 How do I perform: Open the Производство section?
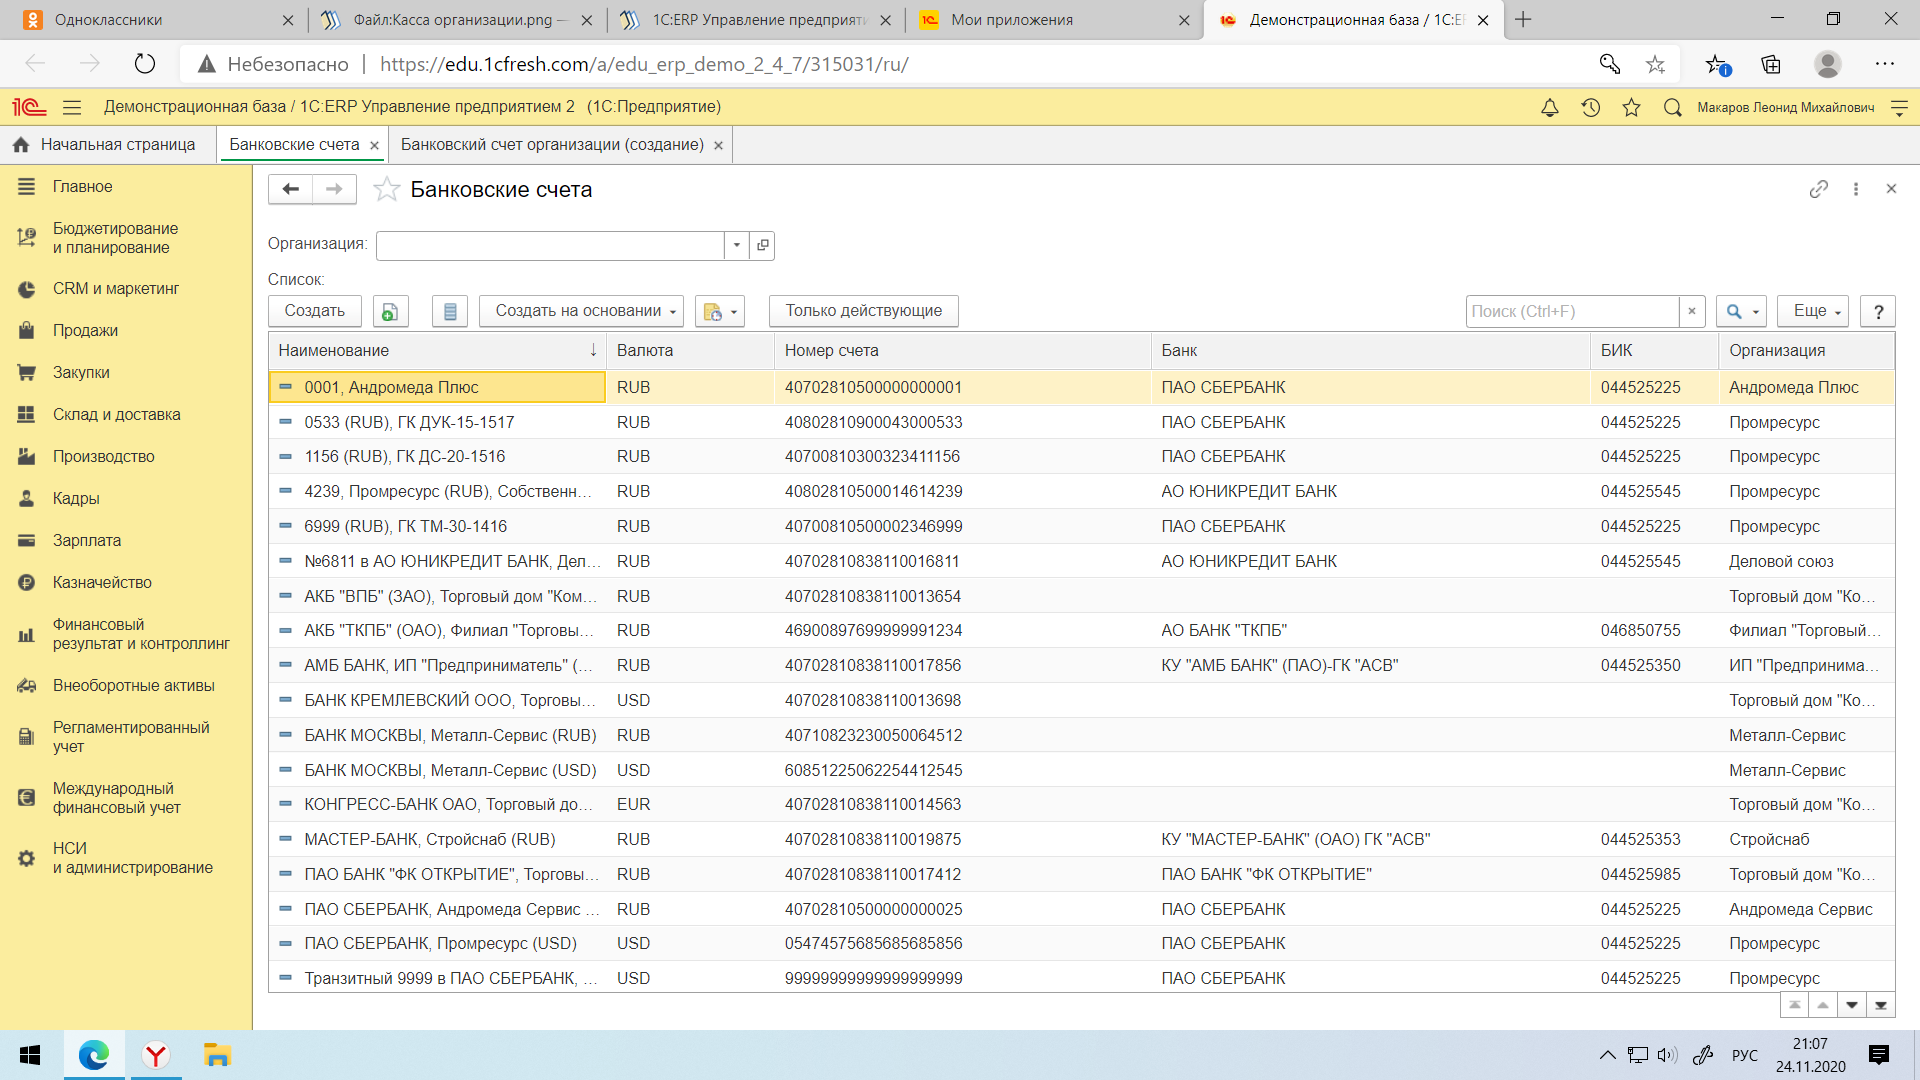click(126, 457)
